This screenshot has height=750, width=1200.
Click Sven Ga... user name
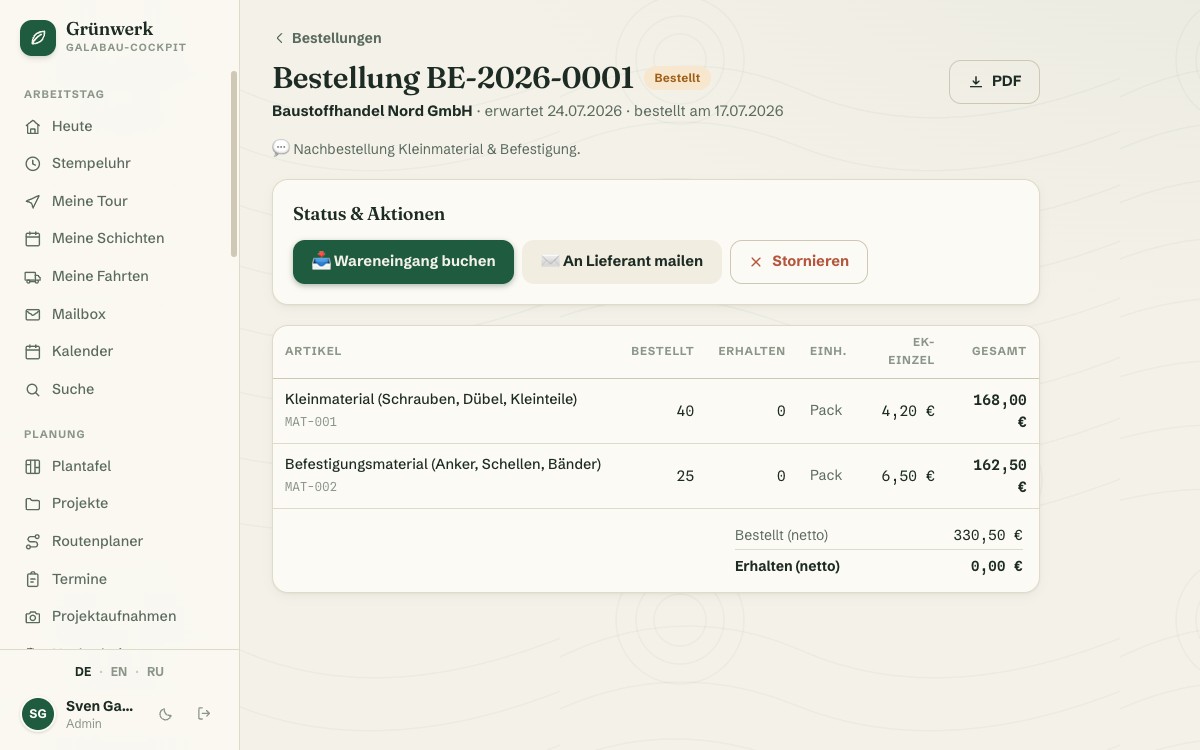[x=99, y=706]
